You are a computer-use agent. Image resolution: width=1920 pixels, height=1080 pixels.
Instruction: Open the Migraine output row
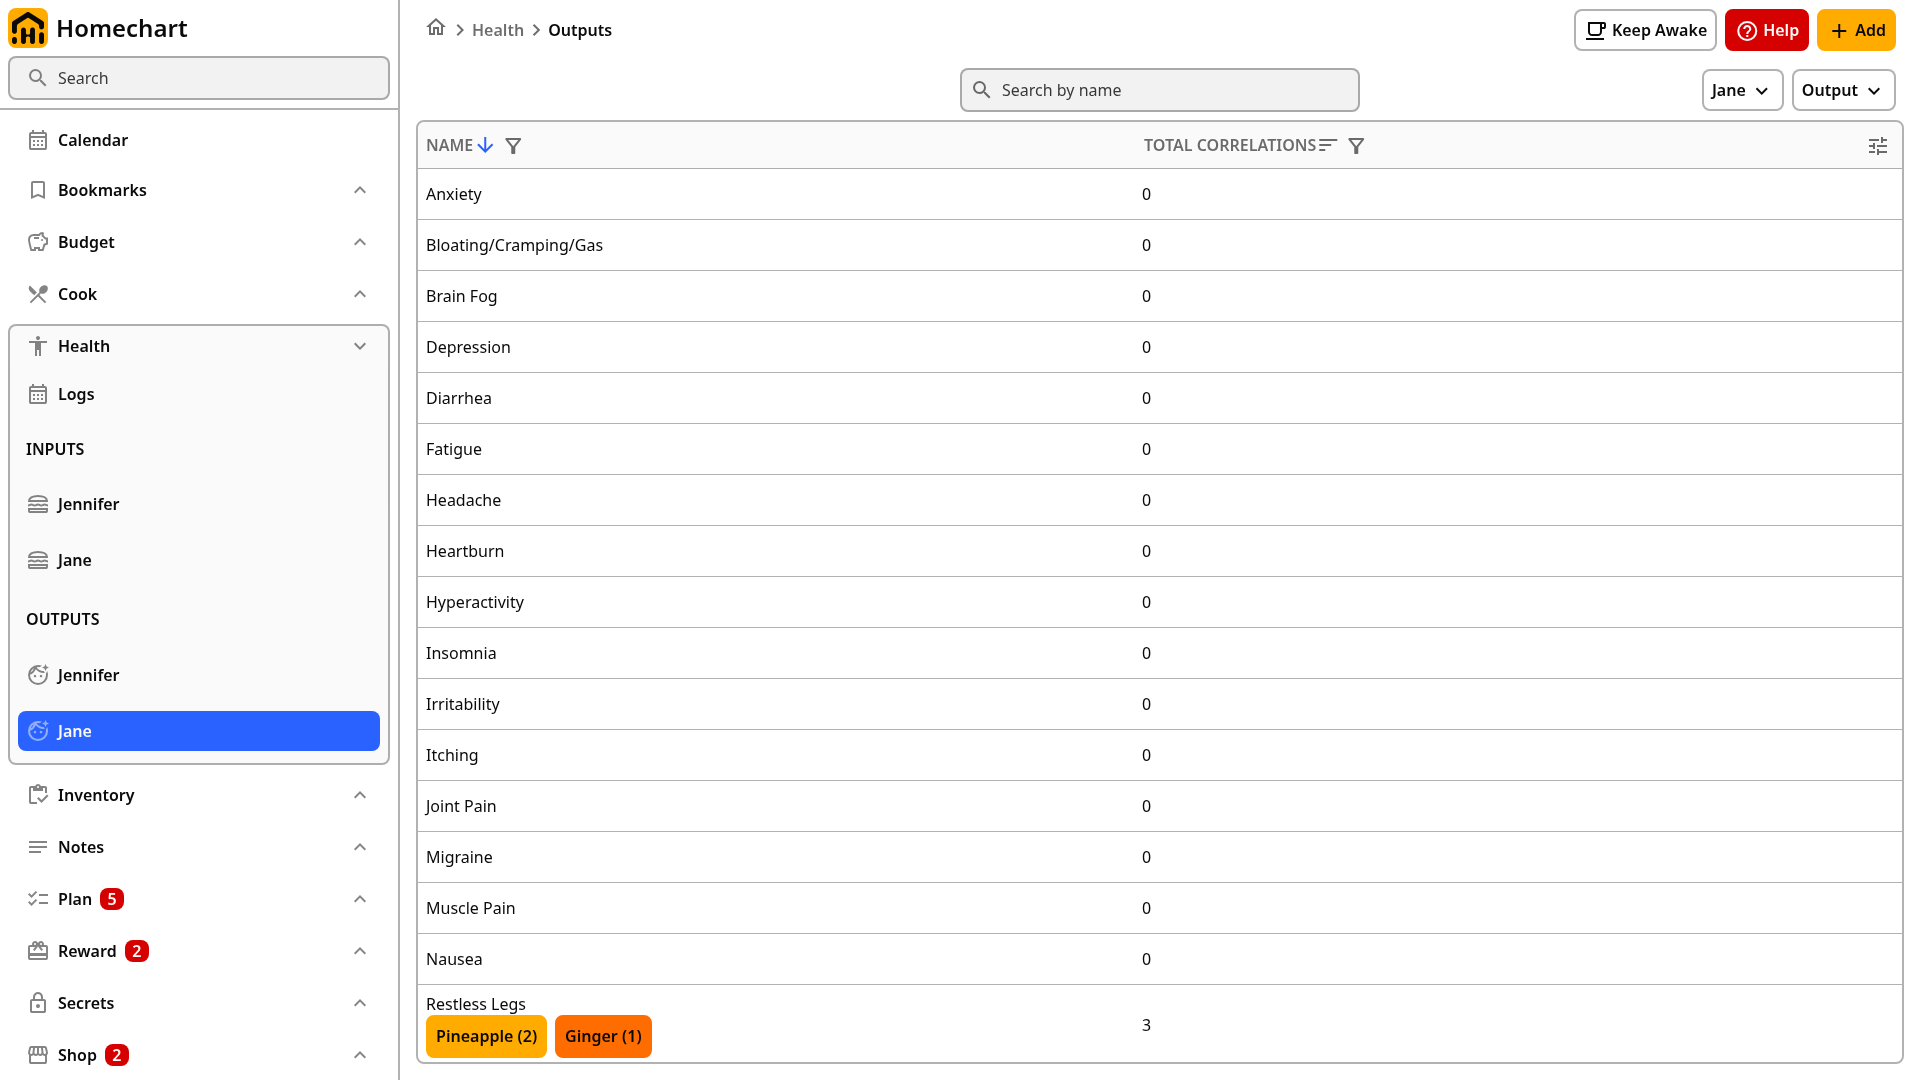[x=1160, y=857]
